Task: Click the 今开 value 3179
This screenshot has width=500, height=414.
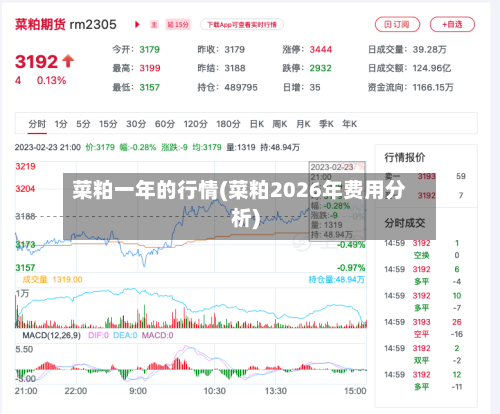Action: (x=149, y=50)
